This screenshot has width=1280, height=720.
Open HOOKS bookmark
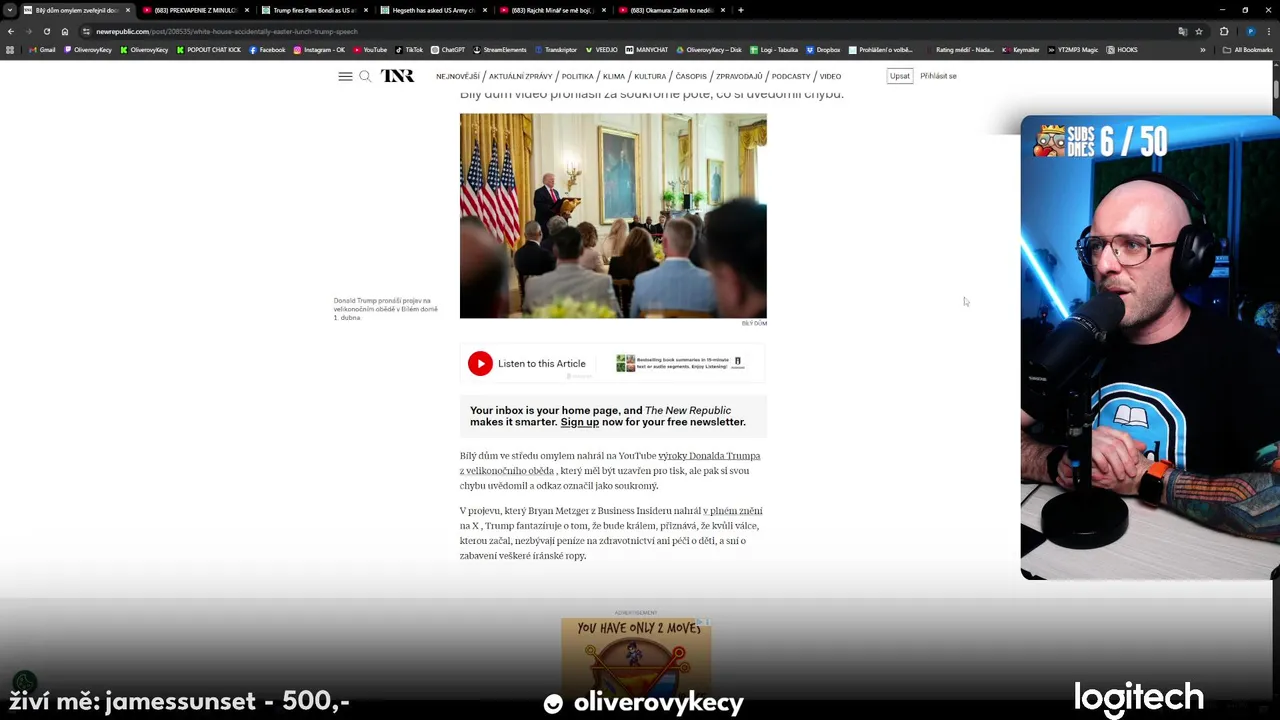1123,49
